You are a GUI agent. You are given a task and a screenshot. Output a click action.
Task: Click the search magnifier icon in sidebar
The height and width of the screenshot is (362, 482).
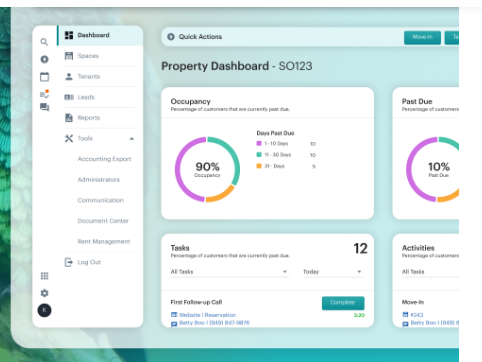click(44, 42)
